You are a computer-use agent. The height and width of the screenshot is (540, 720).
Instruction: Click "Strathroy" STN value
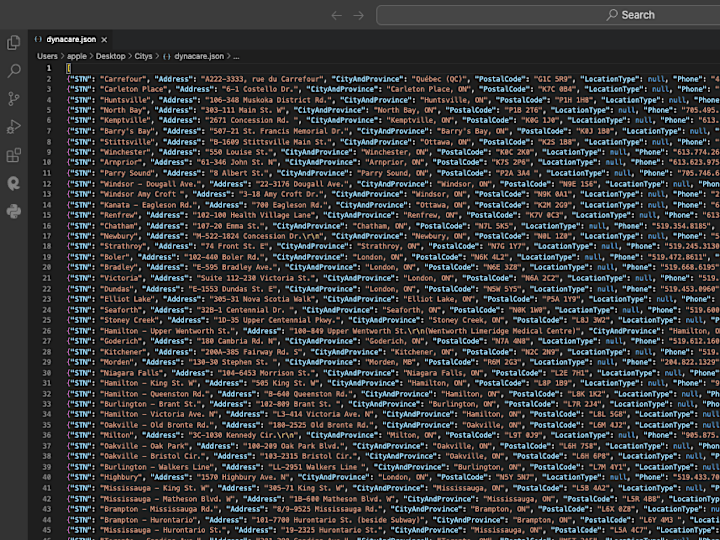click(123, 247)
